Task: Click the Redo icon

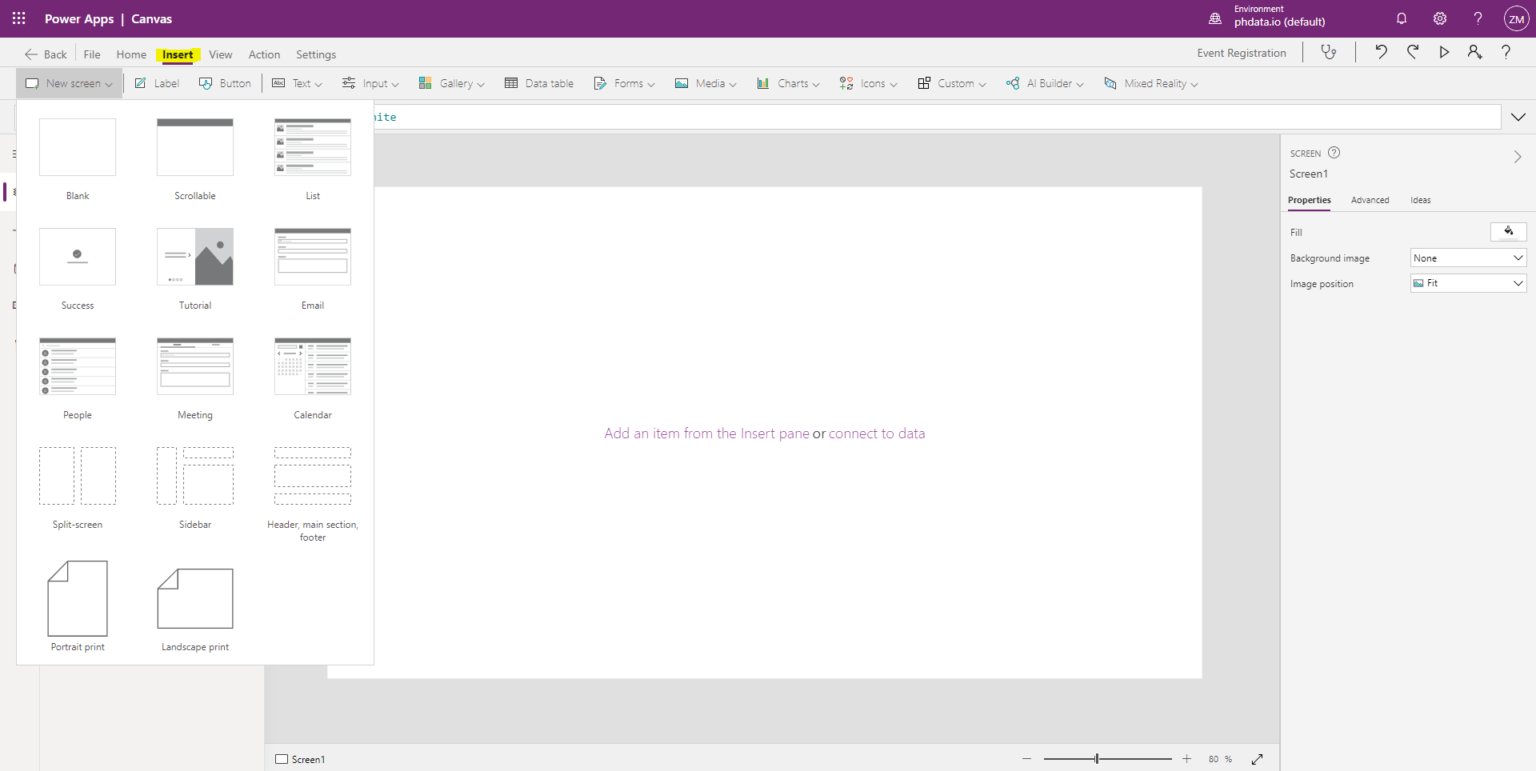Action: 1412,52
